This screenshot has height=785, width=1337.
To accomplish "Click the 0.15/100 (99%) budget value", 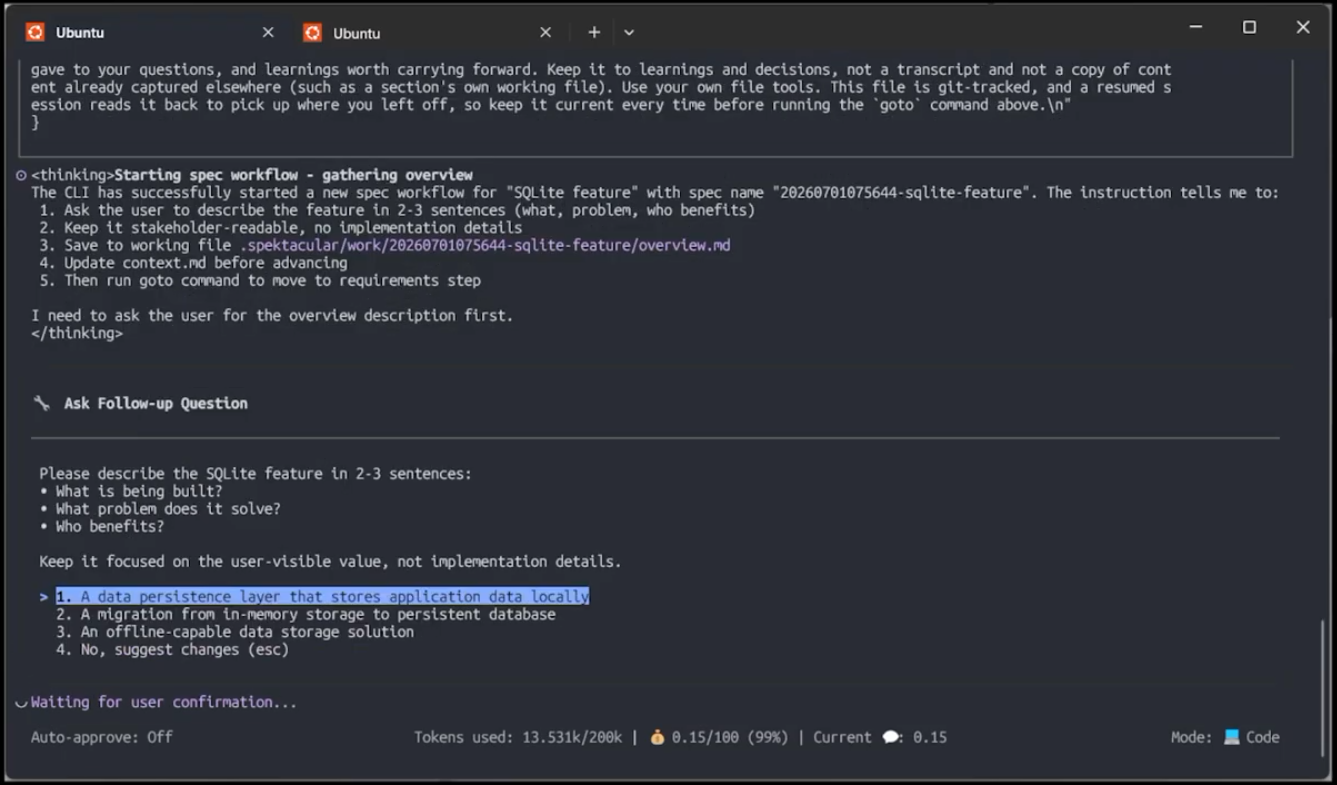I will 730,737.
